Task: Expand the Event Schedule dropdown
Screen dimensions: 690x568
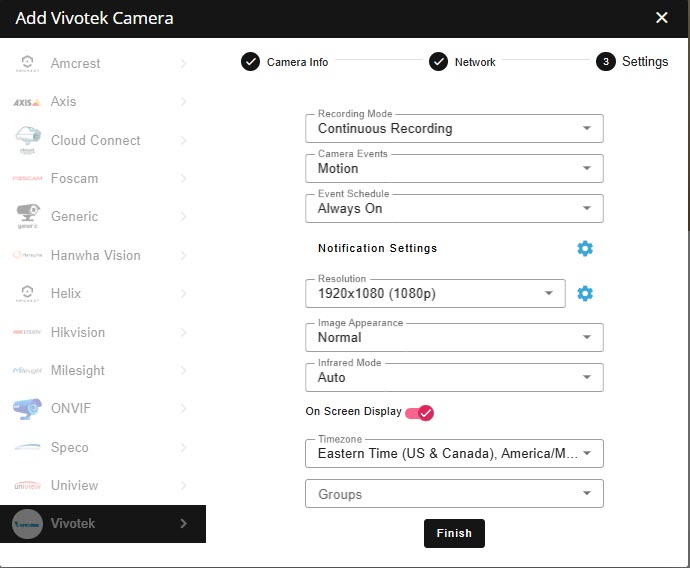Action: coord(454,208)
